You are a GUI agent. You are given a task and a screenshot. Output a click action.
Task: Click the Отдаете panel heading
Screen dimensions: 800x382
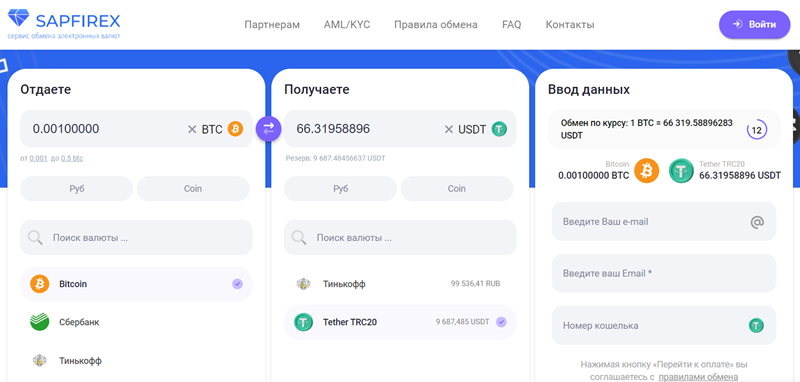click(45, 90)
